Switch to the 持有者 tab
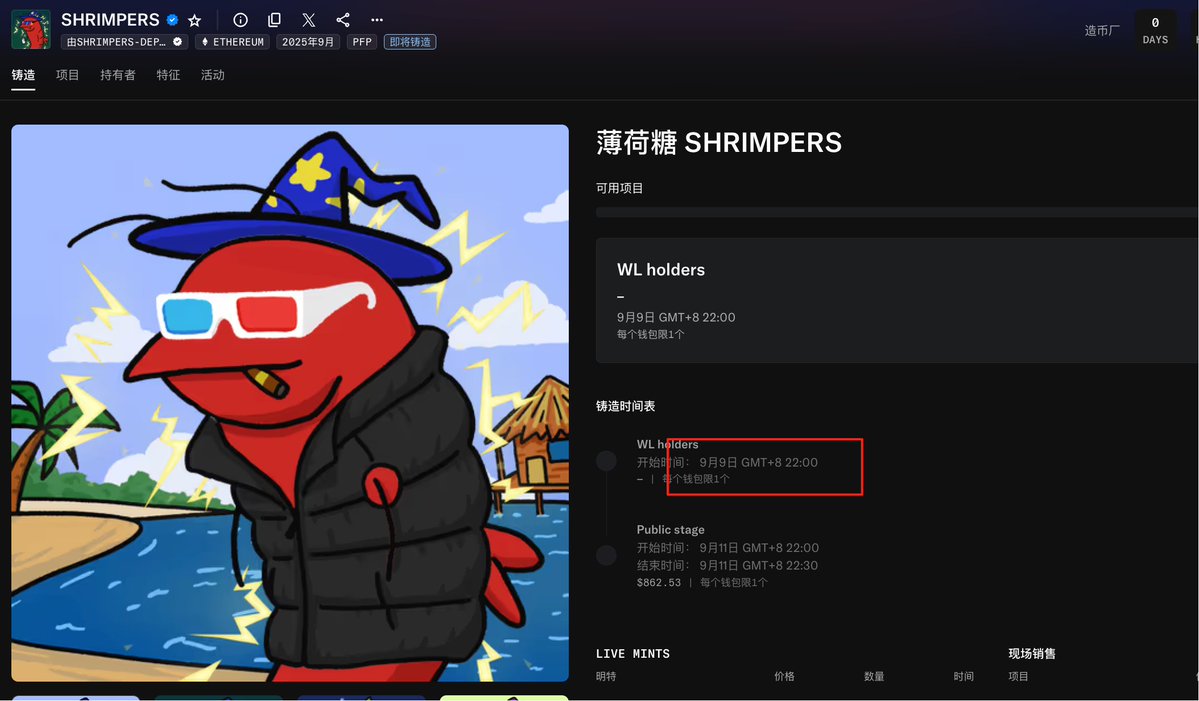 [118, 75]
